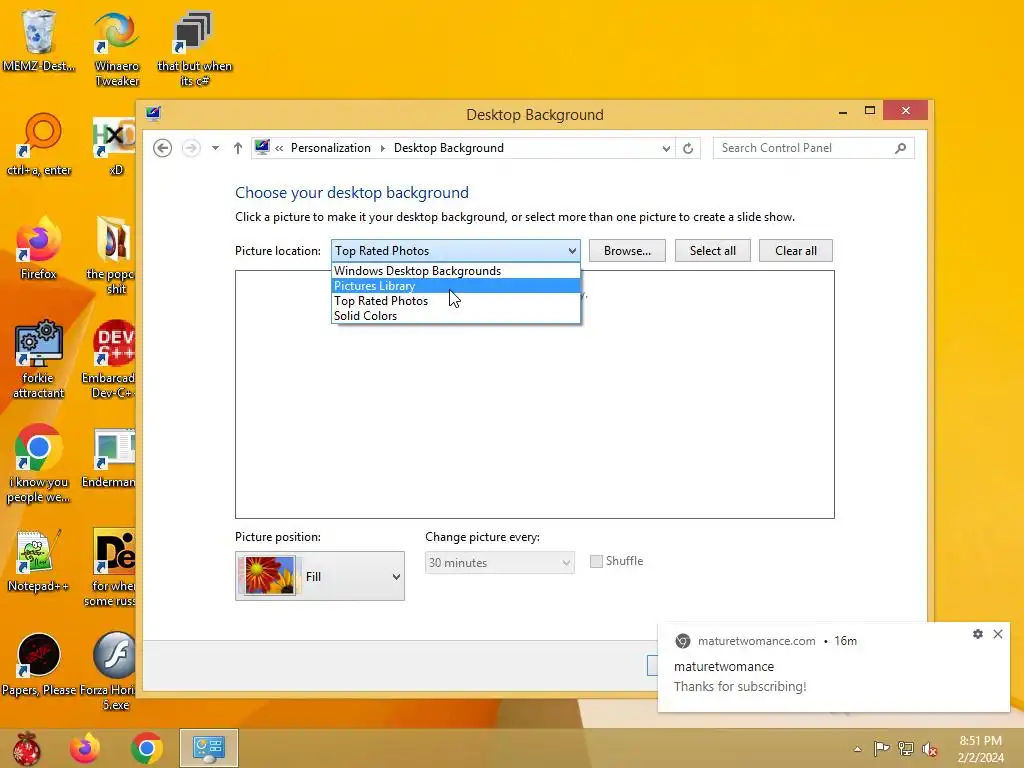Open Chrome from the taskbar
The image size is (1024, 768).
(x=146, y=748)
